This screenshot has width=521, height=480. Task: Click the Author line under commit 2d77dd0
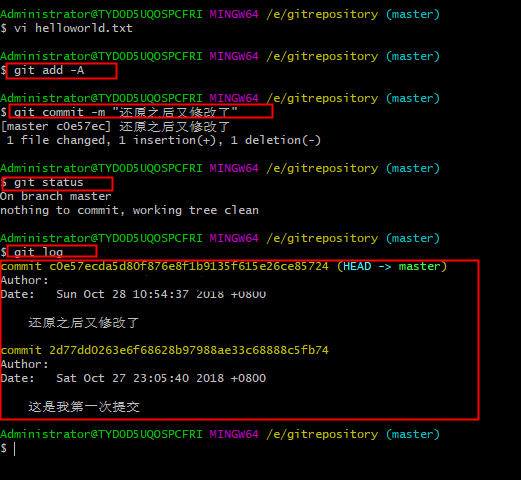point(25,364)
